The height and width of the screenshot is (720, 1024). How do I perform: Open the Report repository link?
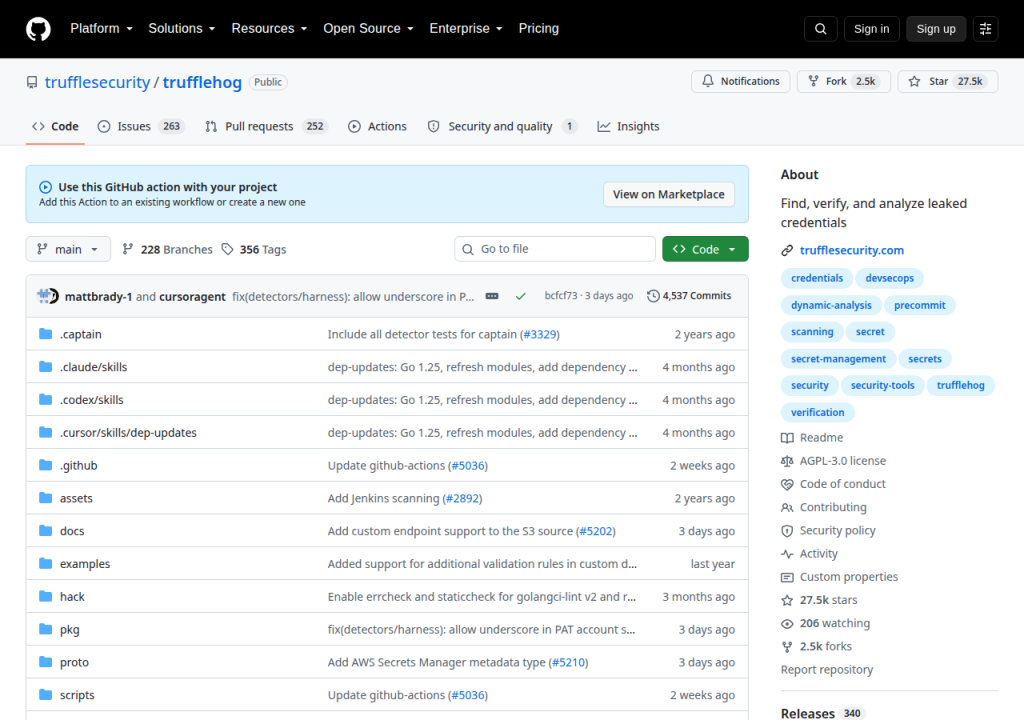pos(827,670)
